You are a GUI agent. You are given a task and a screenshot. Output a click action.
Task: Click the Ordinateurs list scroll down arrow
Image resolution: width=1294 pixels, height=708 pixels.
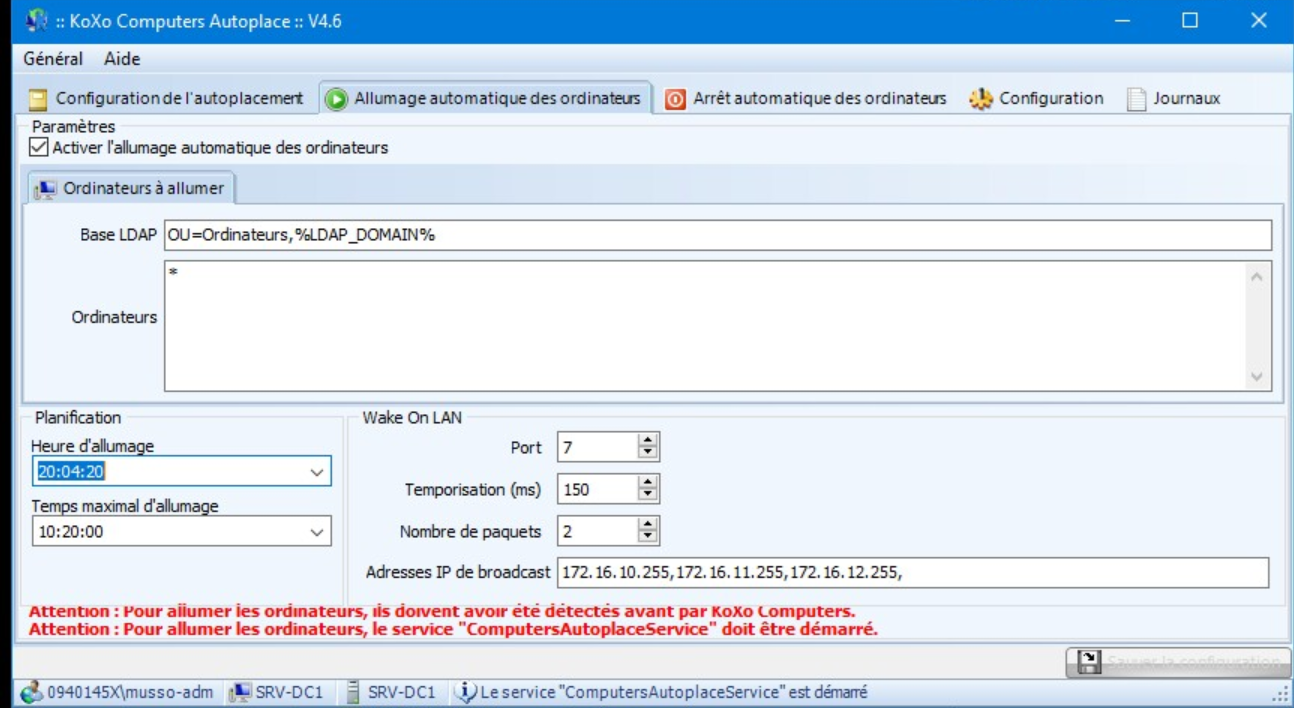click(1258, 377)
